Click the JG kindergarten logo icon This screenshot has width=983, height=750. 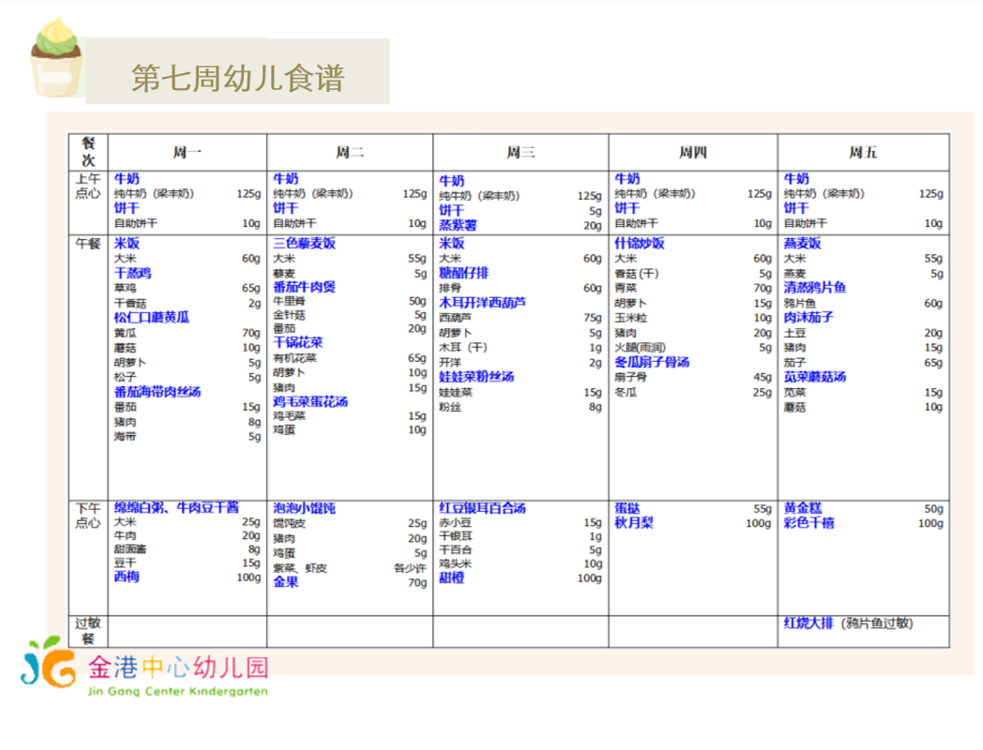click(x=47, y=663)
